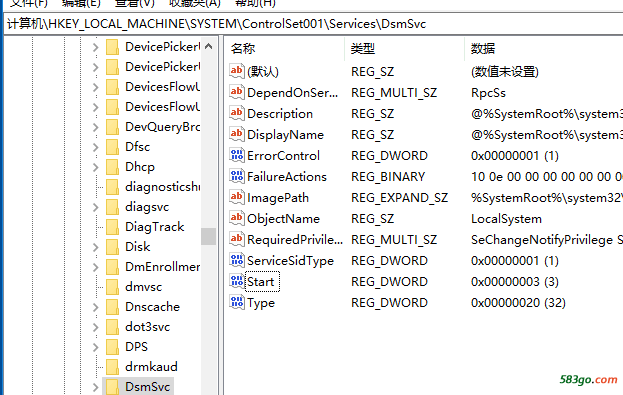Click the diagsvc folder icon

112,207
